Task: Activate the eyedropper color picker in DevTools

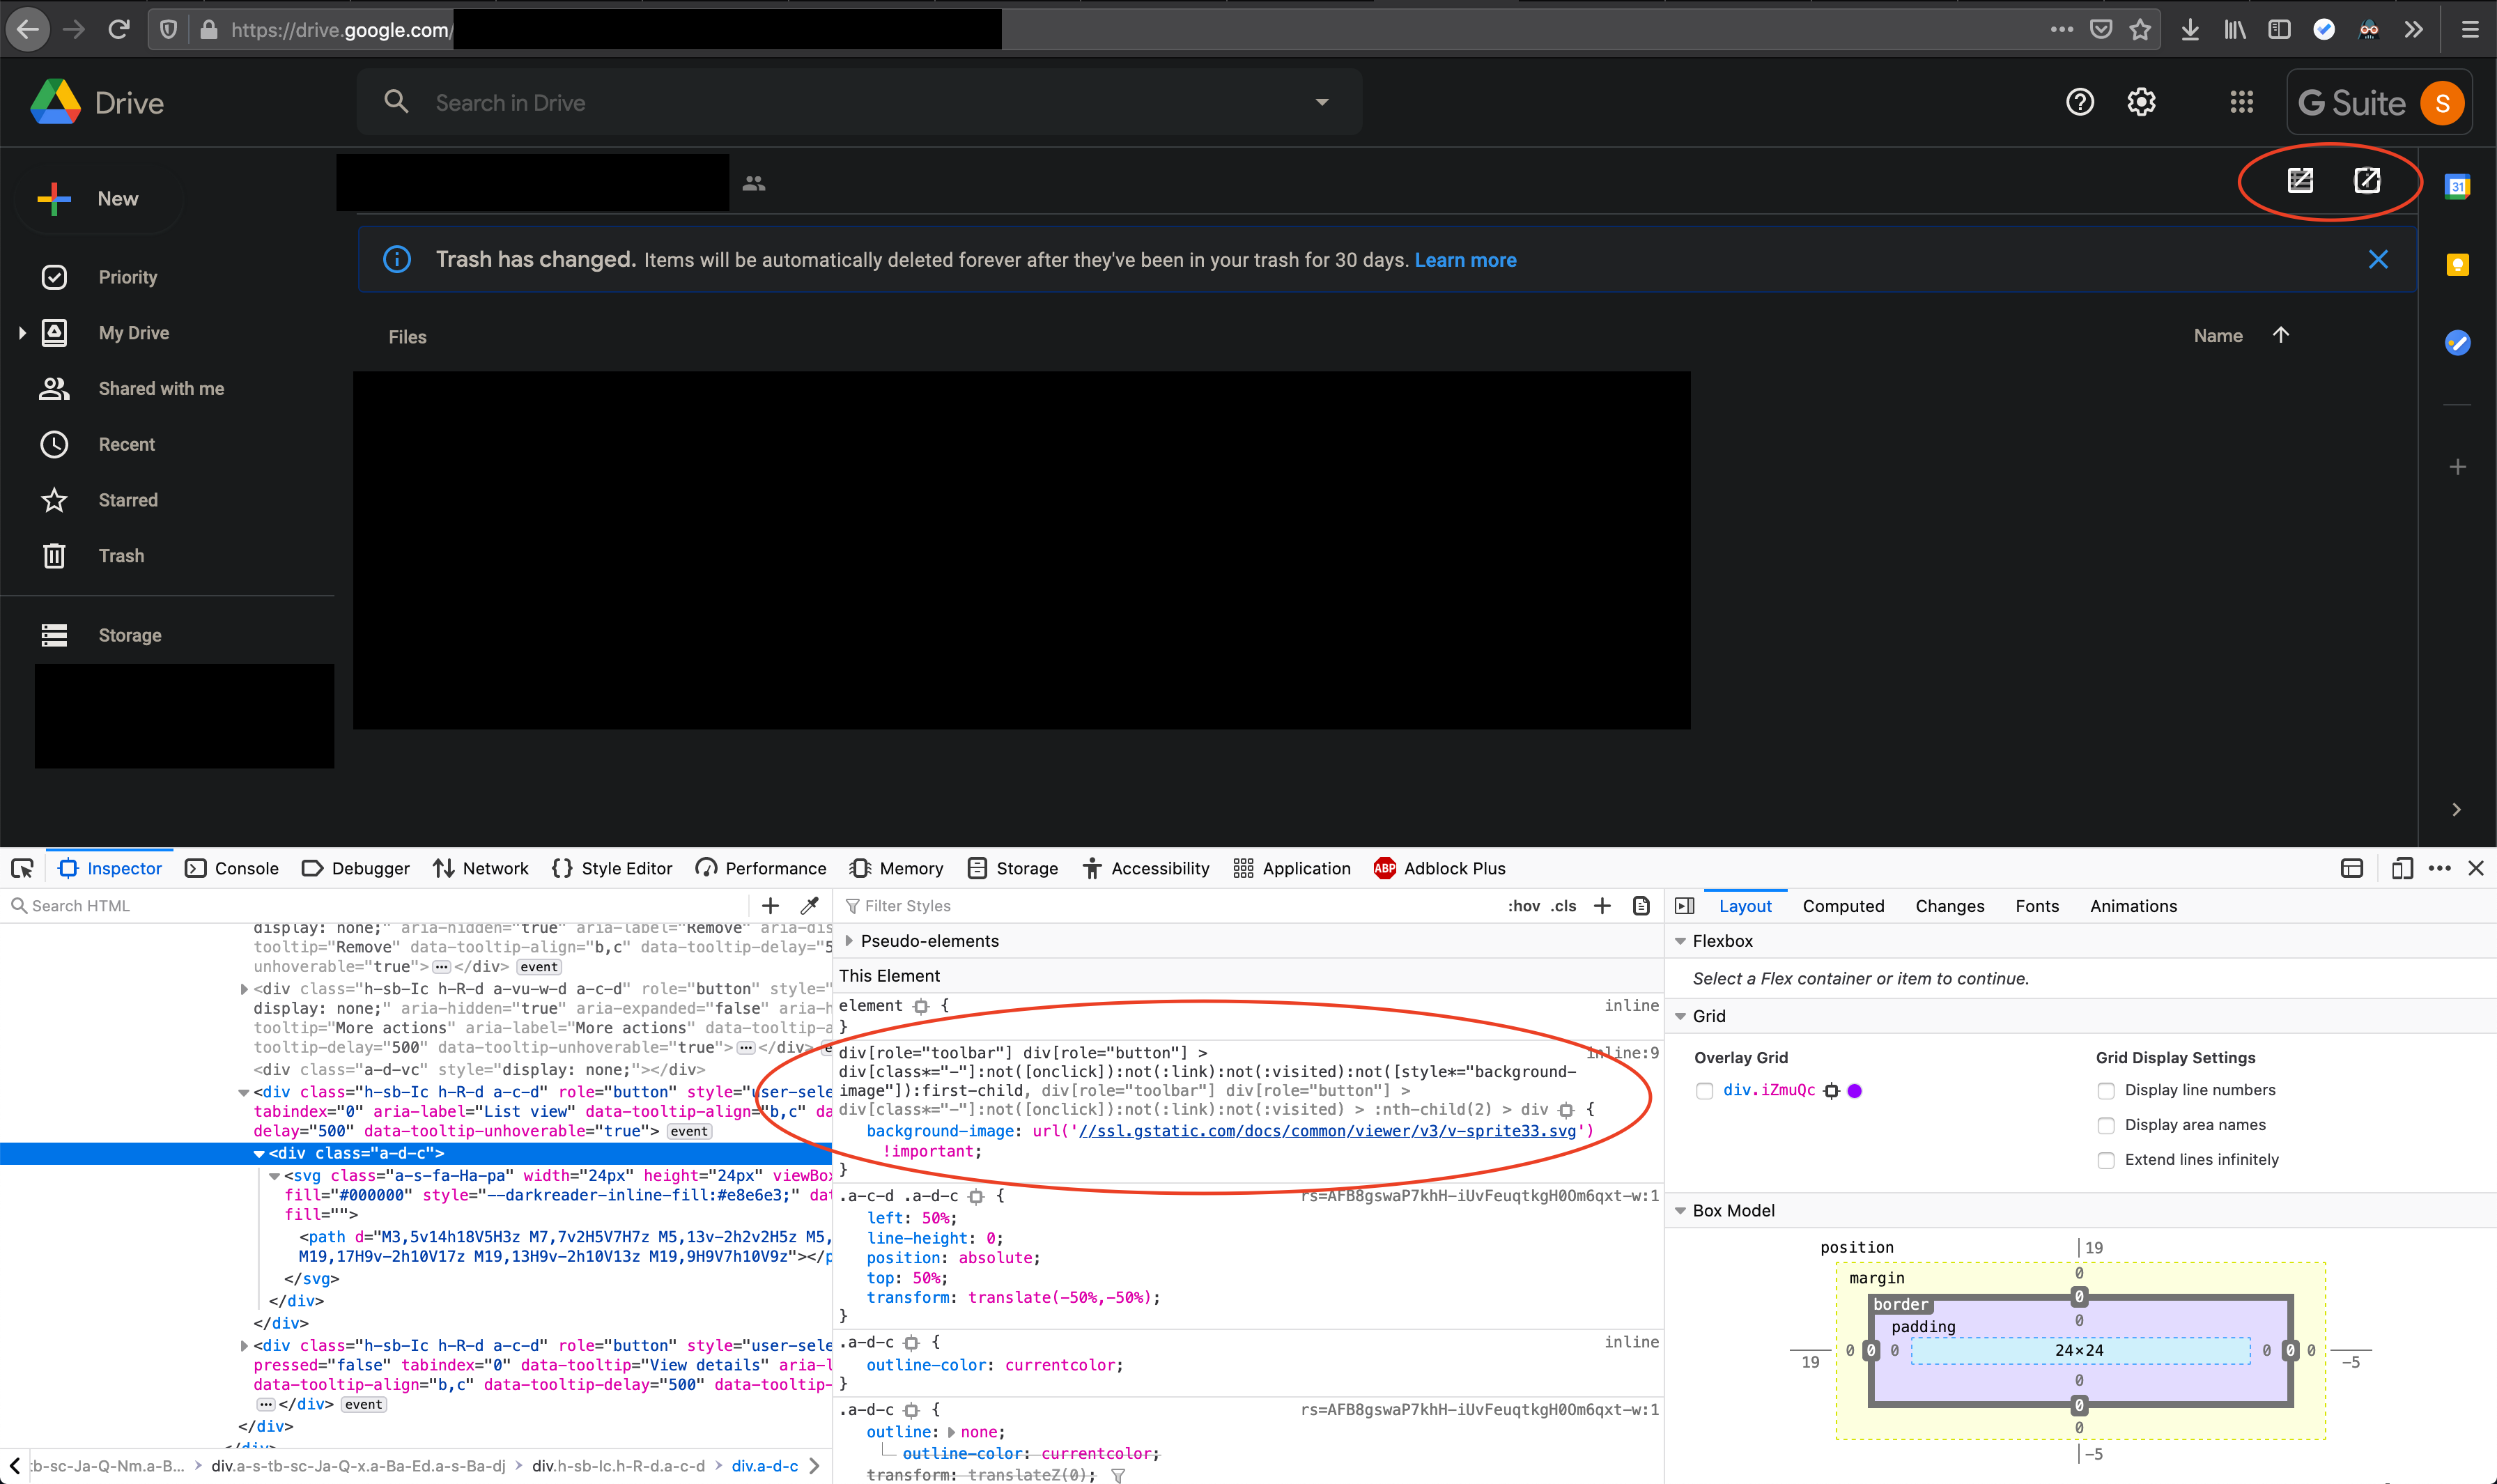Action: 810,905
